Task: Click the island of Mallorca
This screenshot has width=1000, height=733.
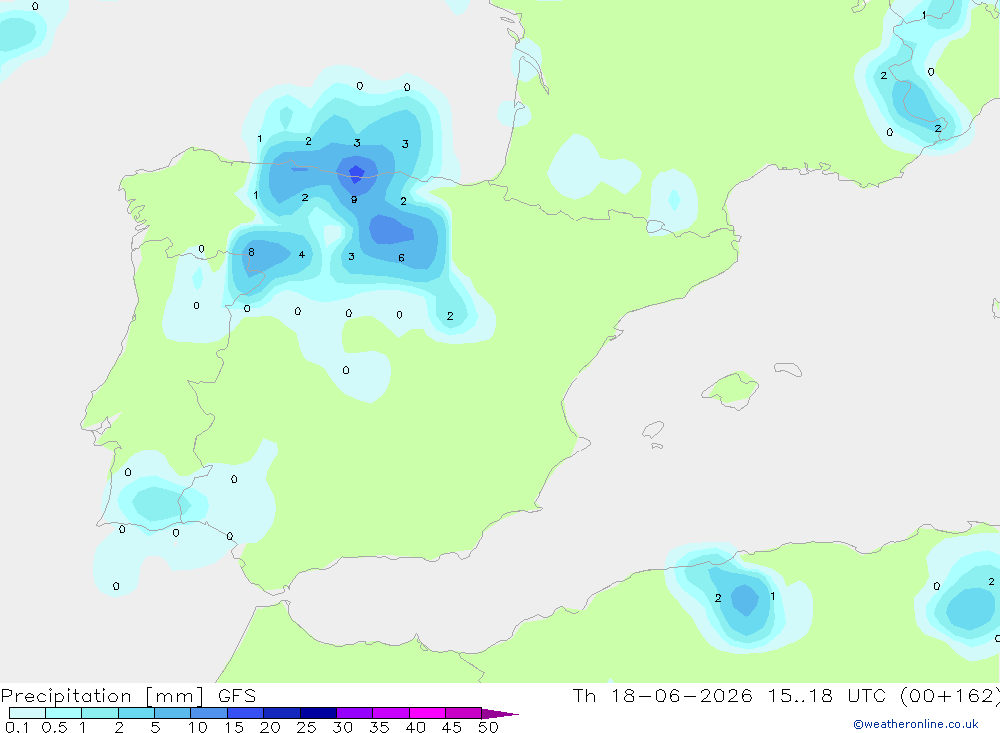Action: 731,389
